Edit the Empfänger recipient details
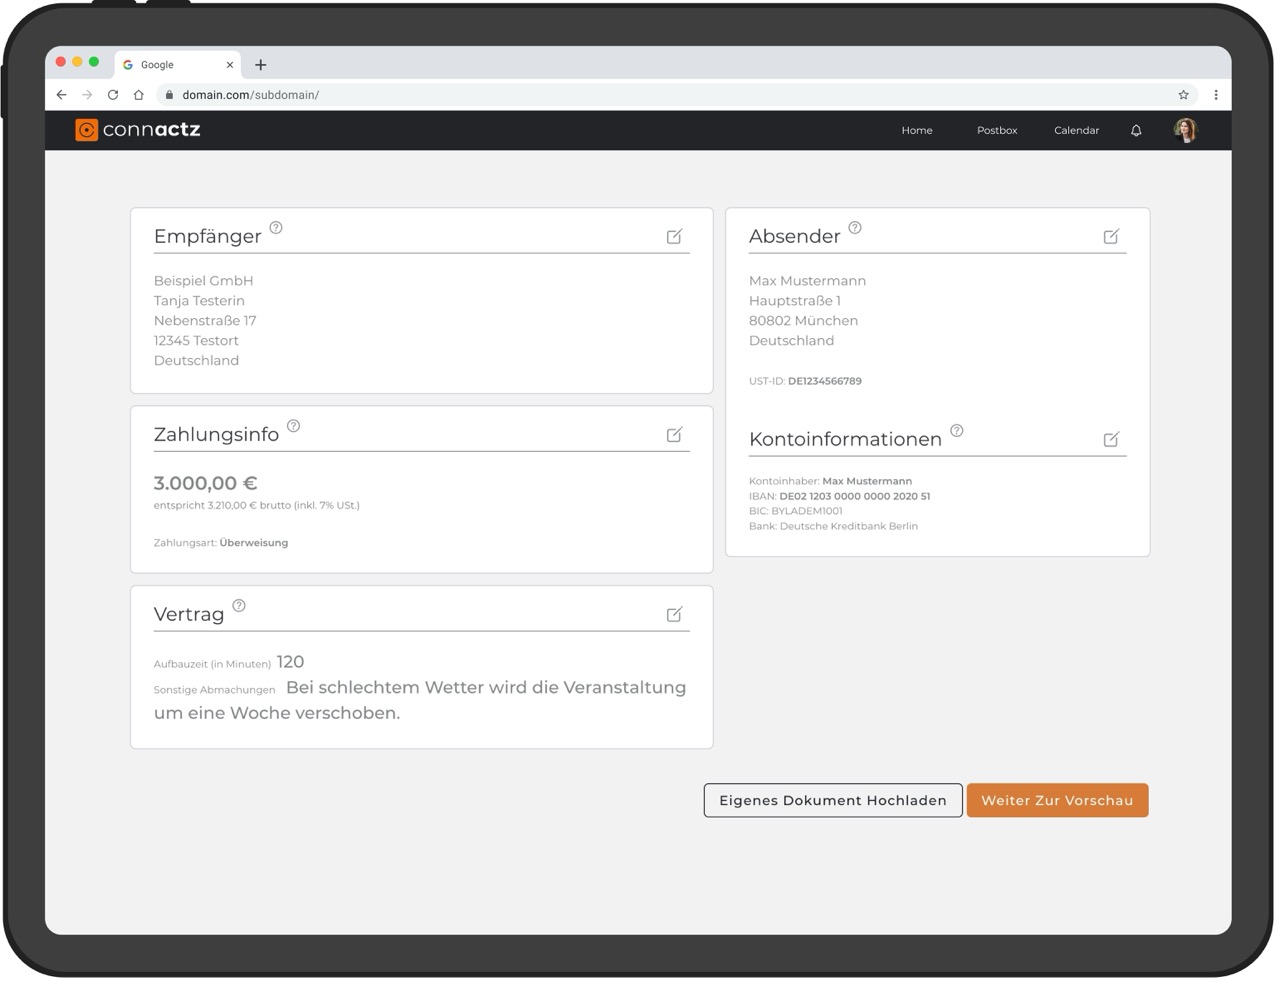 coord(674,236)
